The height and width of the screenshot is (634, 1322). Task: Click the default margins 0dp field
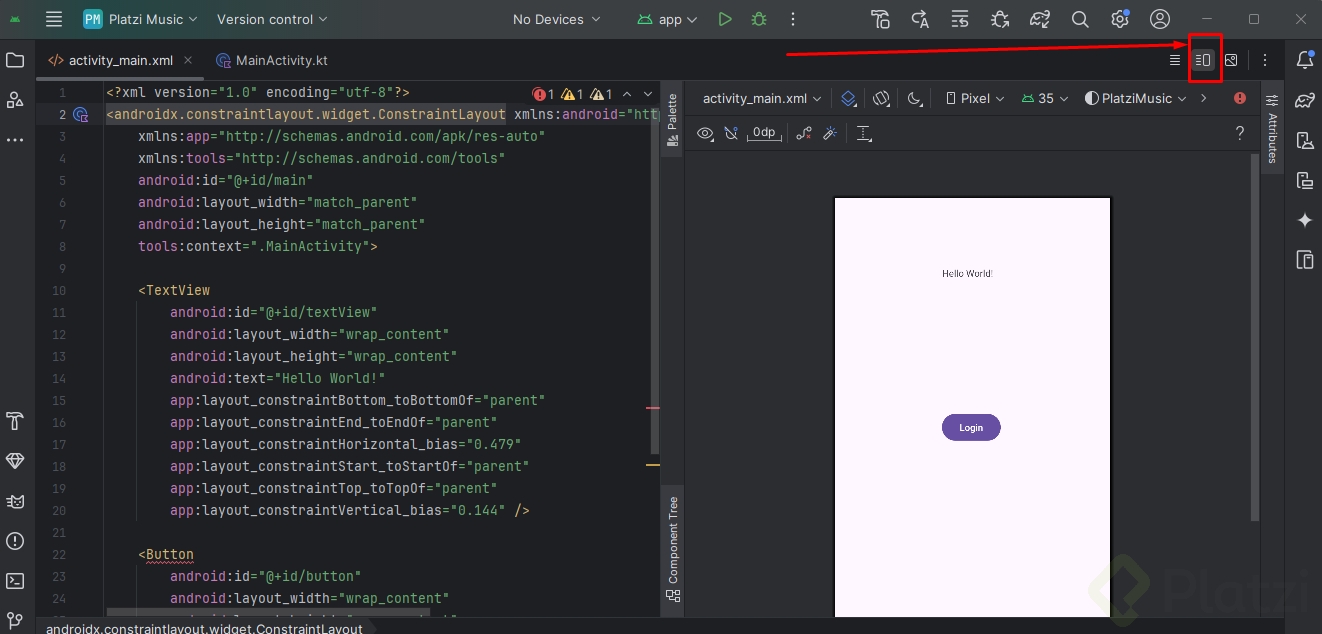click(x=764, y=133)
